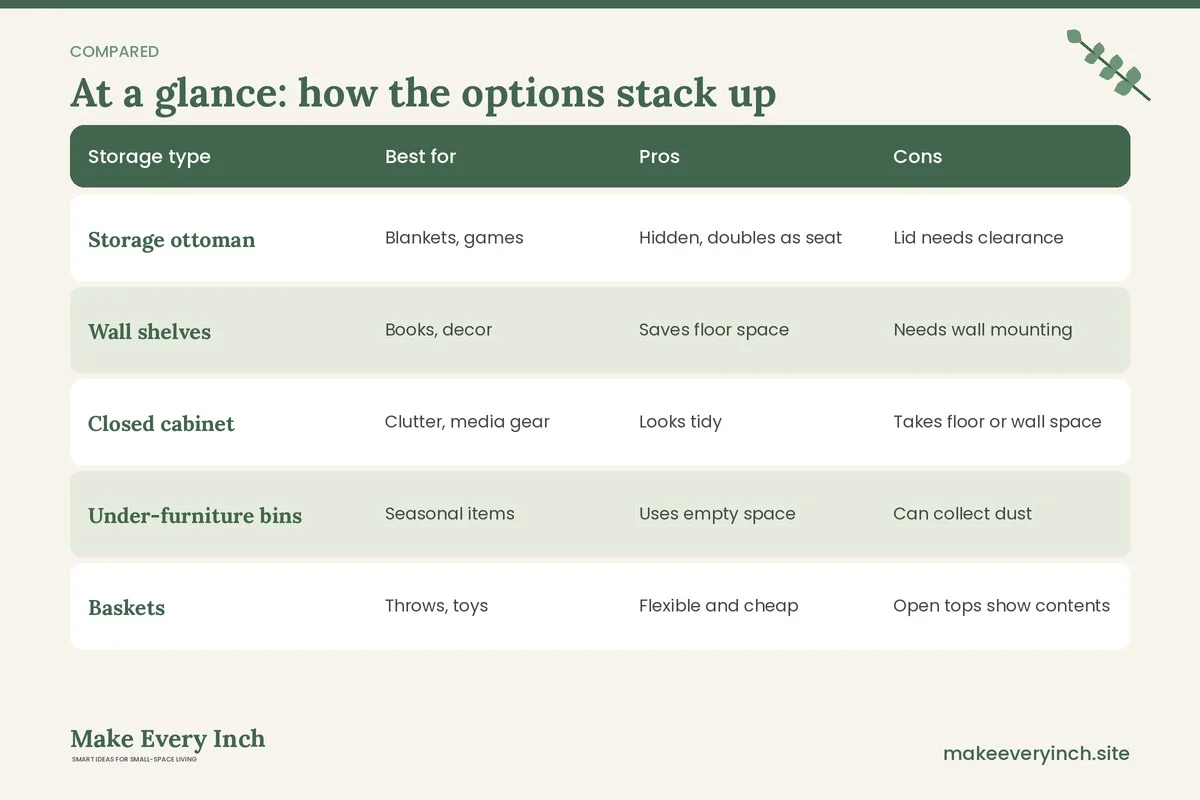Click the "Under-furniture bins" row title
This screenshot has width=1200, height=800.
(195, 516)
